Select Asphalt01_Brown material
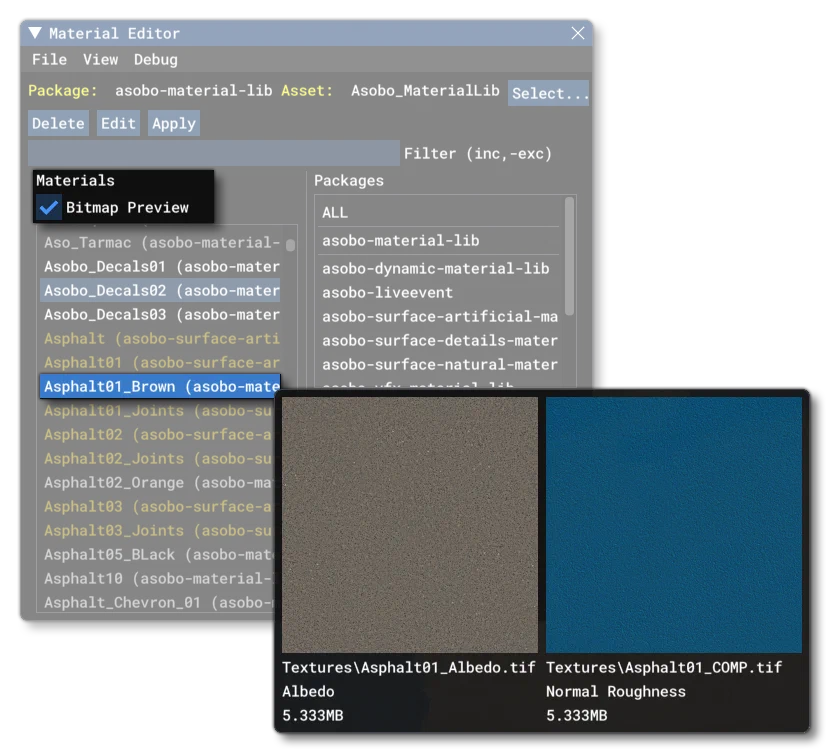 pos(160,386)
